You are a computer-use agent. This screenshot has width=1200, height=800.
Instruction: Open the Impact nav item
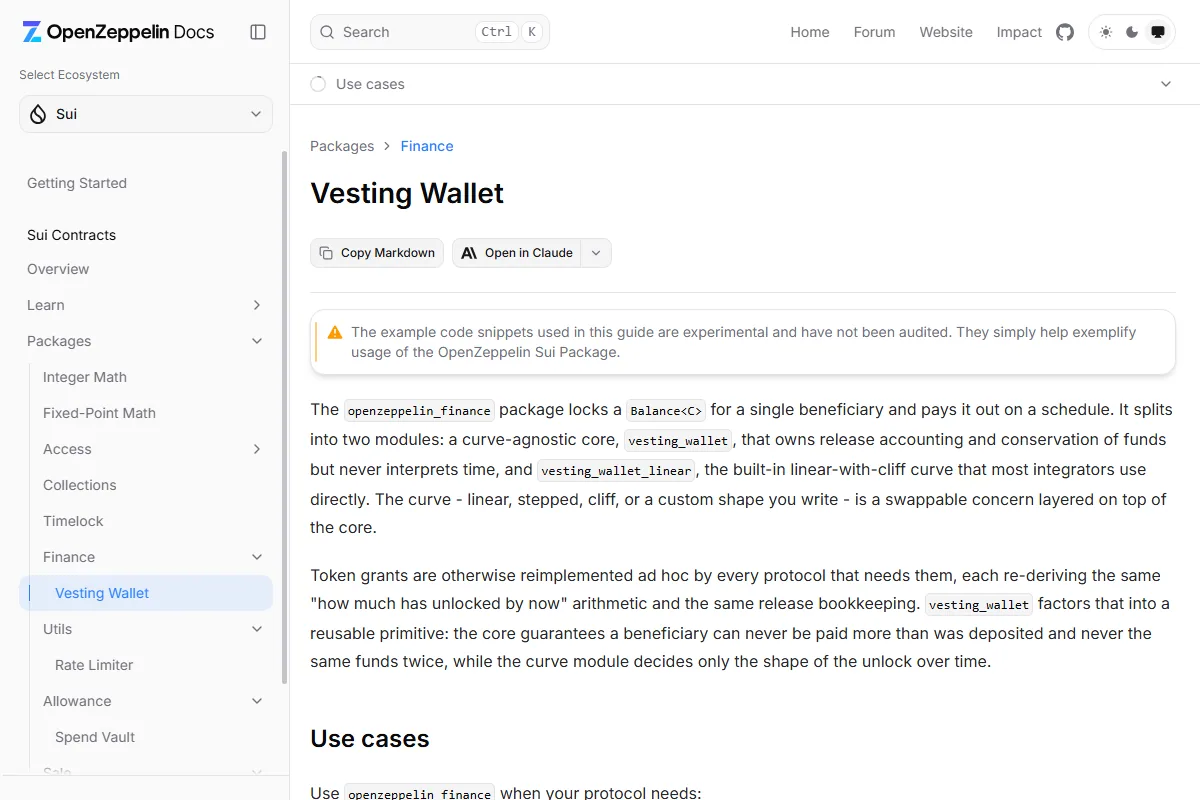tap(1019, 32)
